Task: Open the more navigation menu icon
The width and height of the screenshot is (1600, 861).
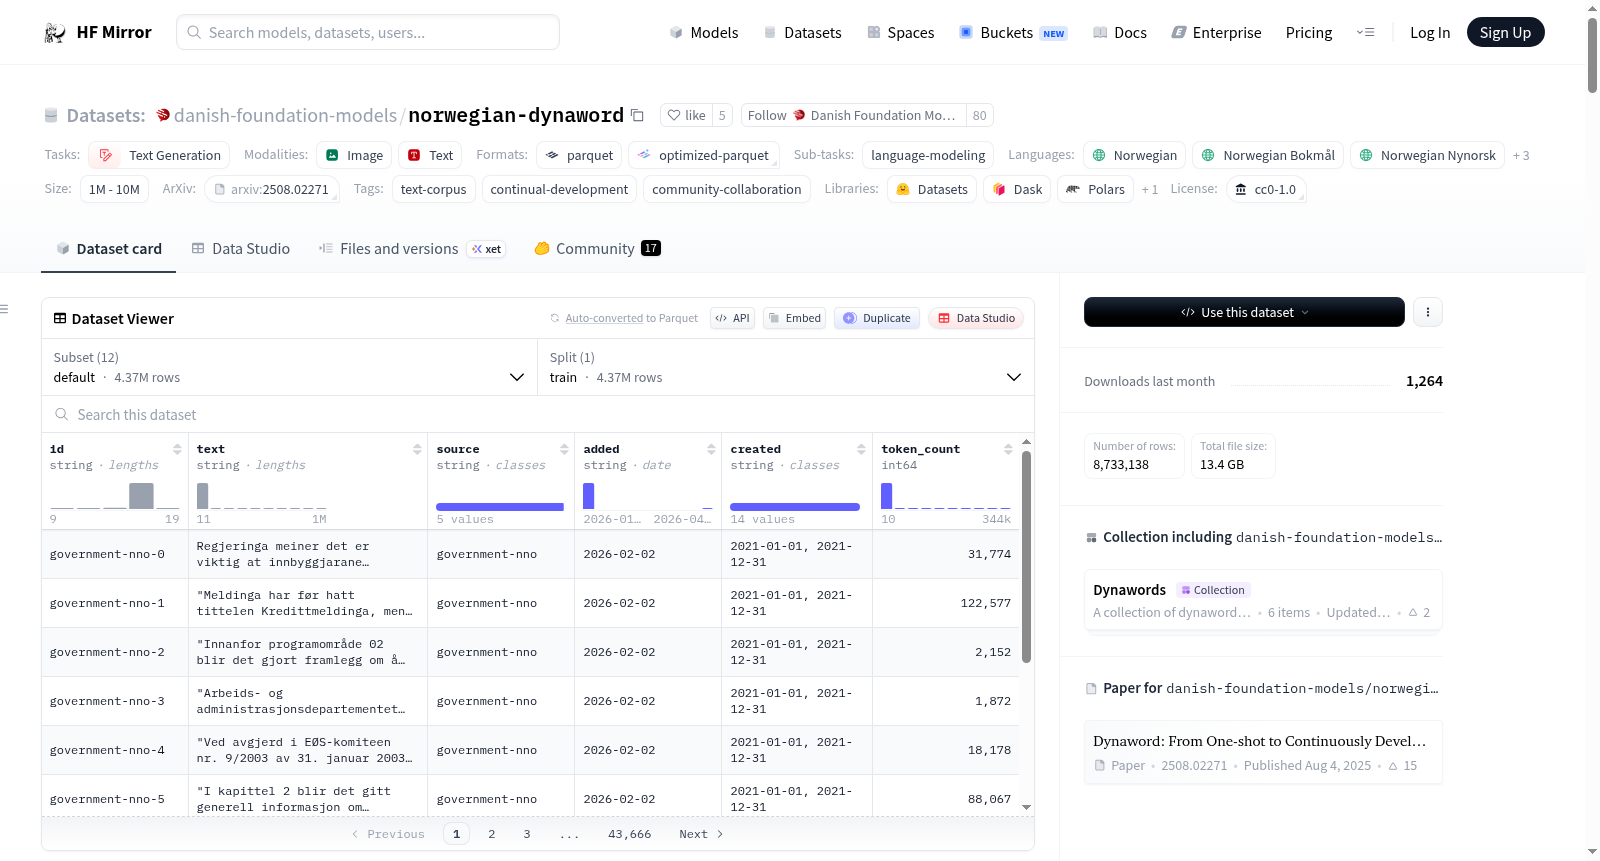Action: pos(1365,33)
